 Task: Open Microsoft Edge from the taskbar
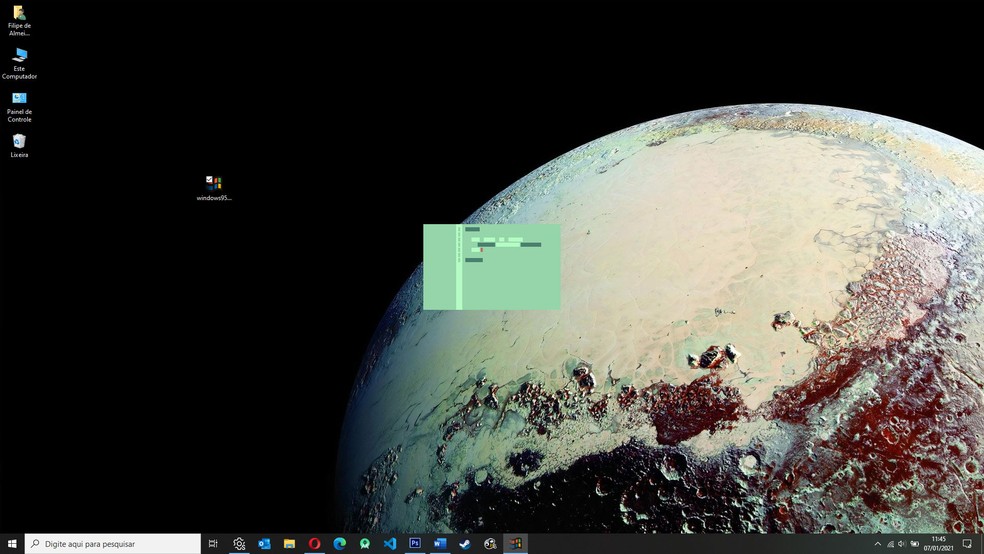coord(340,544)
